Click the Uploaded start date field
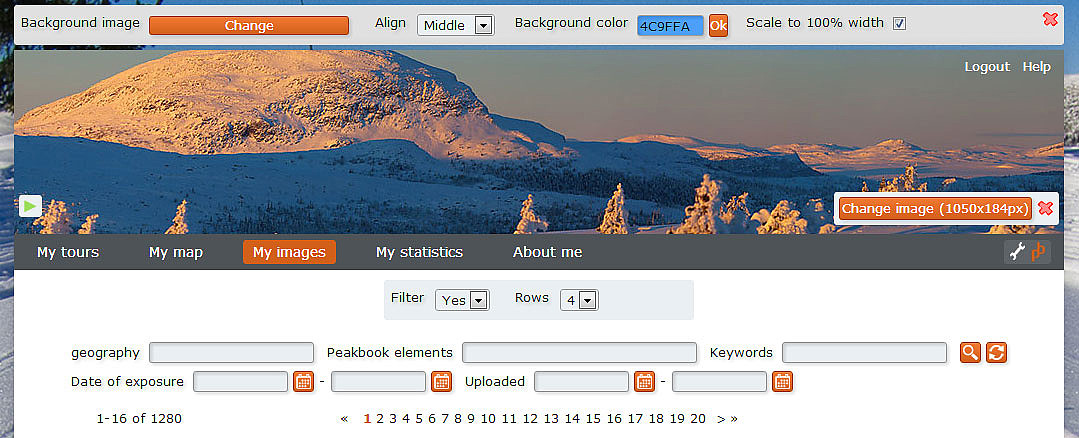The height and width of the screenshot is (438, 1079). point(581,382)
